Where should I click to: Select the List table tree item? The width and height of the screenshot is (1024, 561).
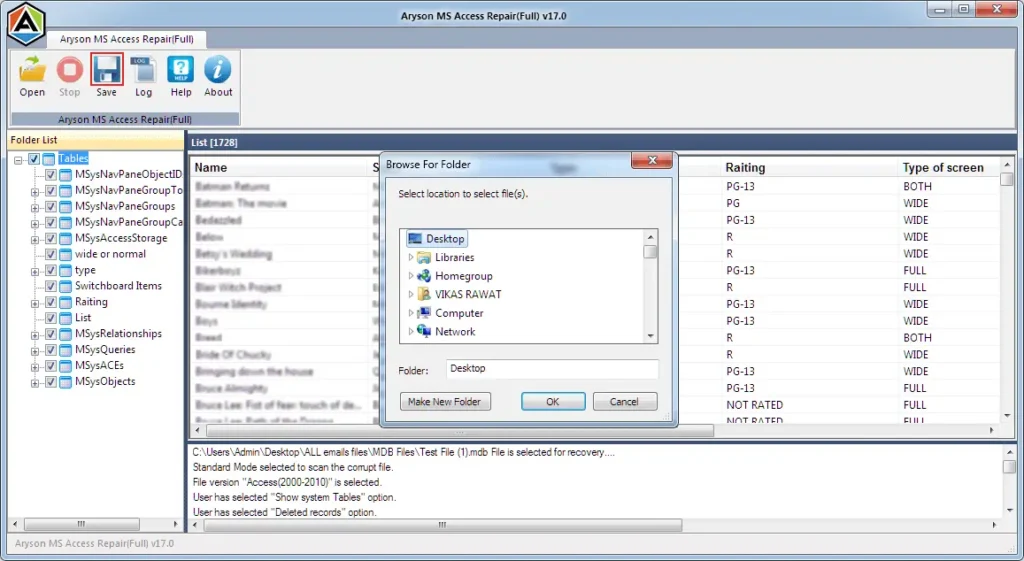click(x=83, y=318)
